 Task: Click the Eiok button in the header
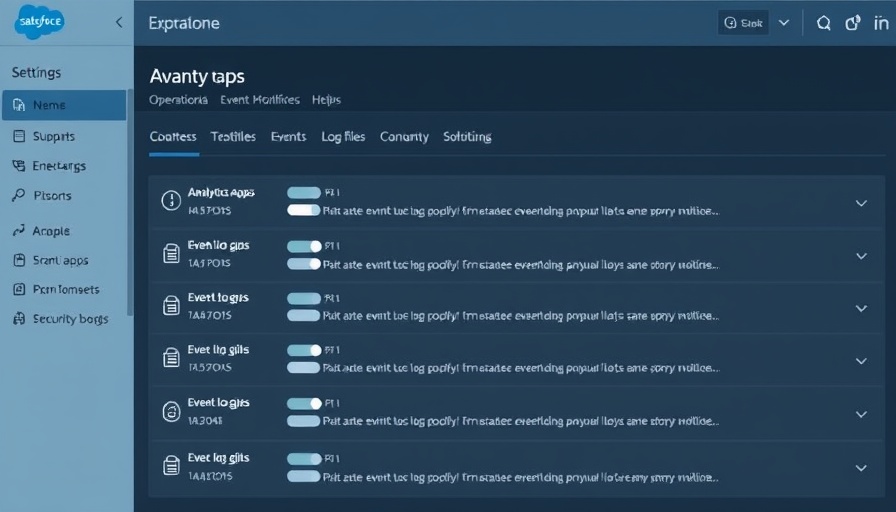(743, 23)
